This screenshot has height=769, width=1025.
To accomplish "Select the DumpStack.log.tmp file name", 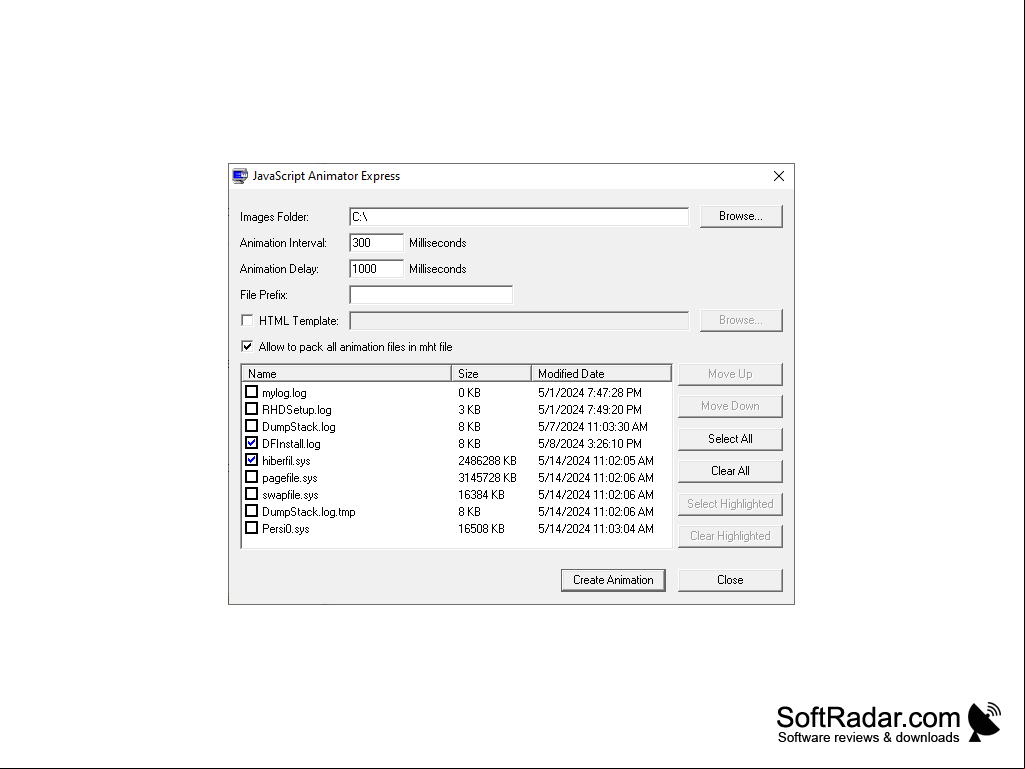I will coord(309,512).
